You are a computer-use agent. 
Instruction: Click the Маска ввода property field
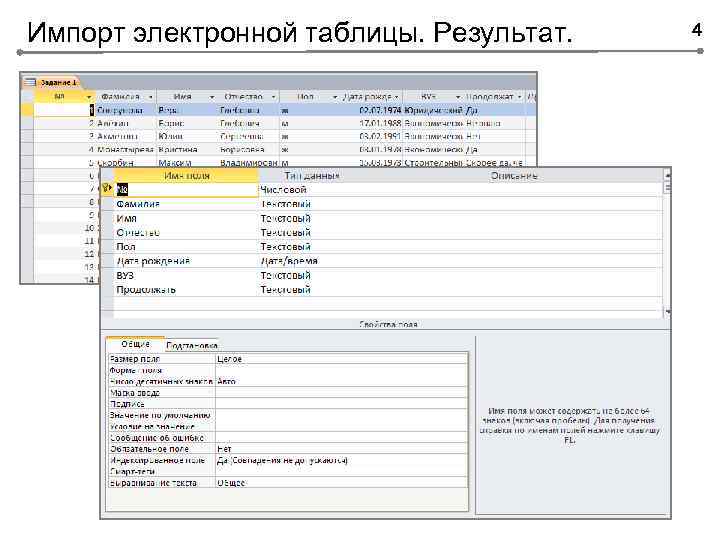342,393
